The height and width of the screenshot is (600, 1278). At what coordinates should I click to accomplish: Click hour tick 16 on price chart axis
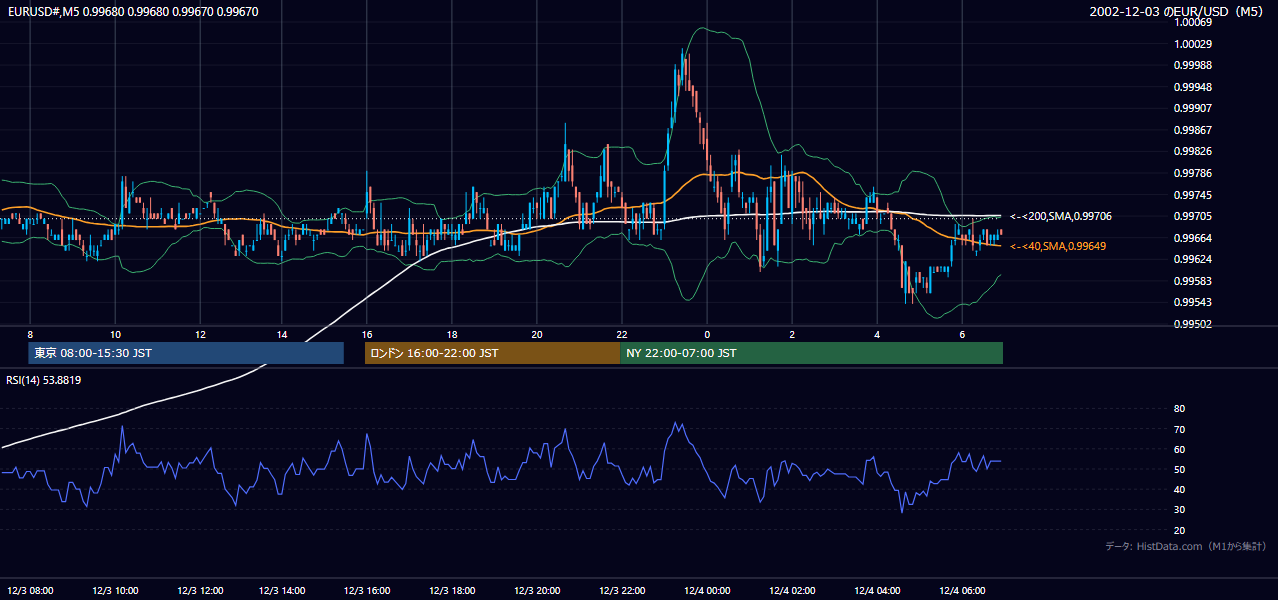pyautogui.click(x=367, y=334)
